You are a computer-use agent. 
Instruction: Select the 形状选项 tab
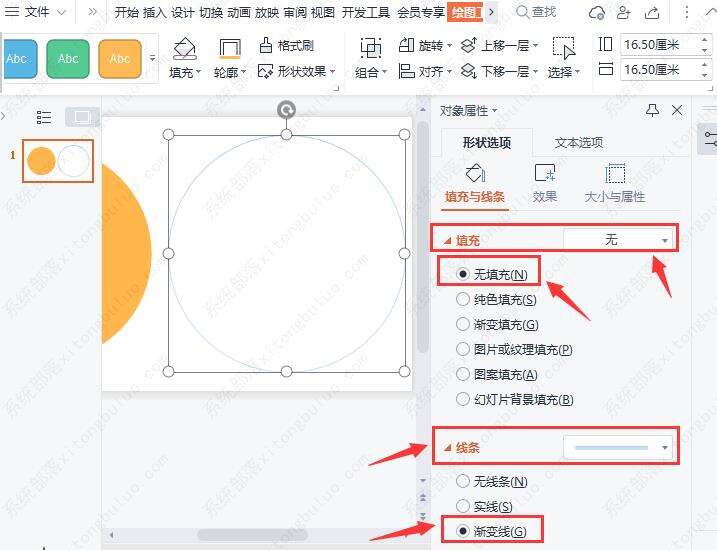[487, 143]
